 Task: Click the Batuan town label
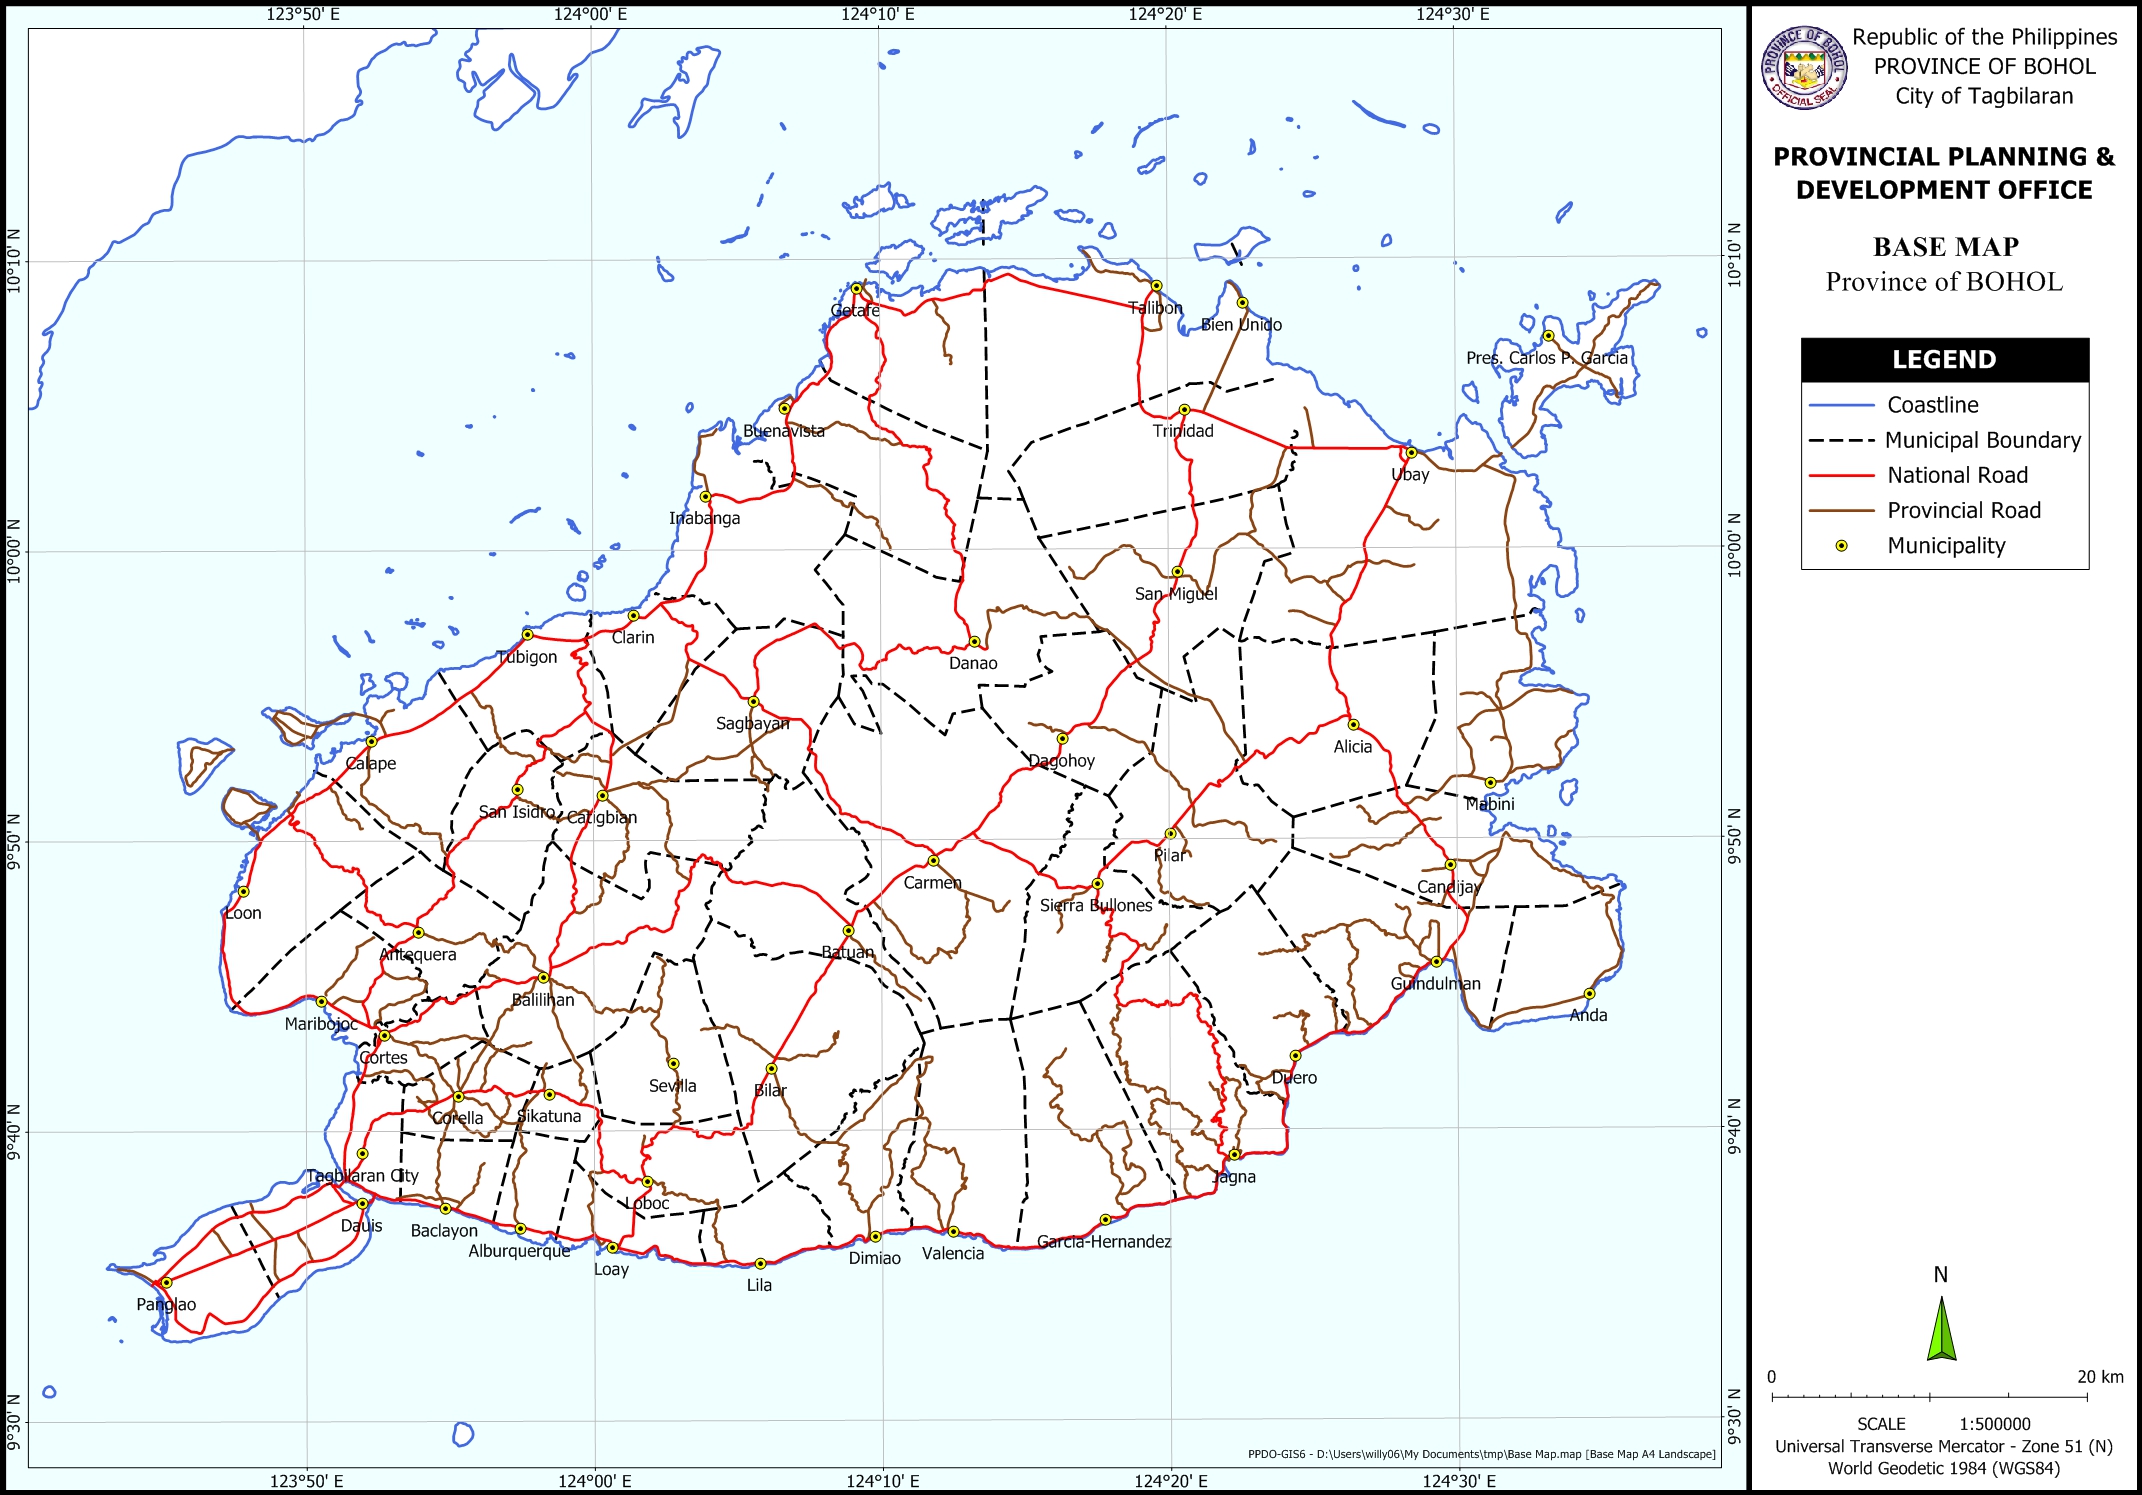[x=847, y=953]
